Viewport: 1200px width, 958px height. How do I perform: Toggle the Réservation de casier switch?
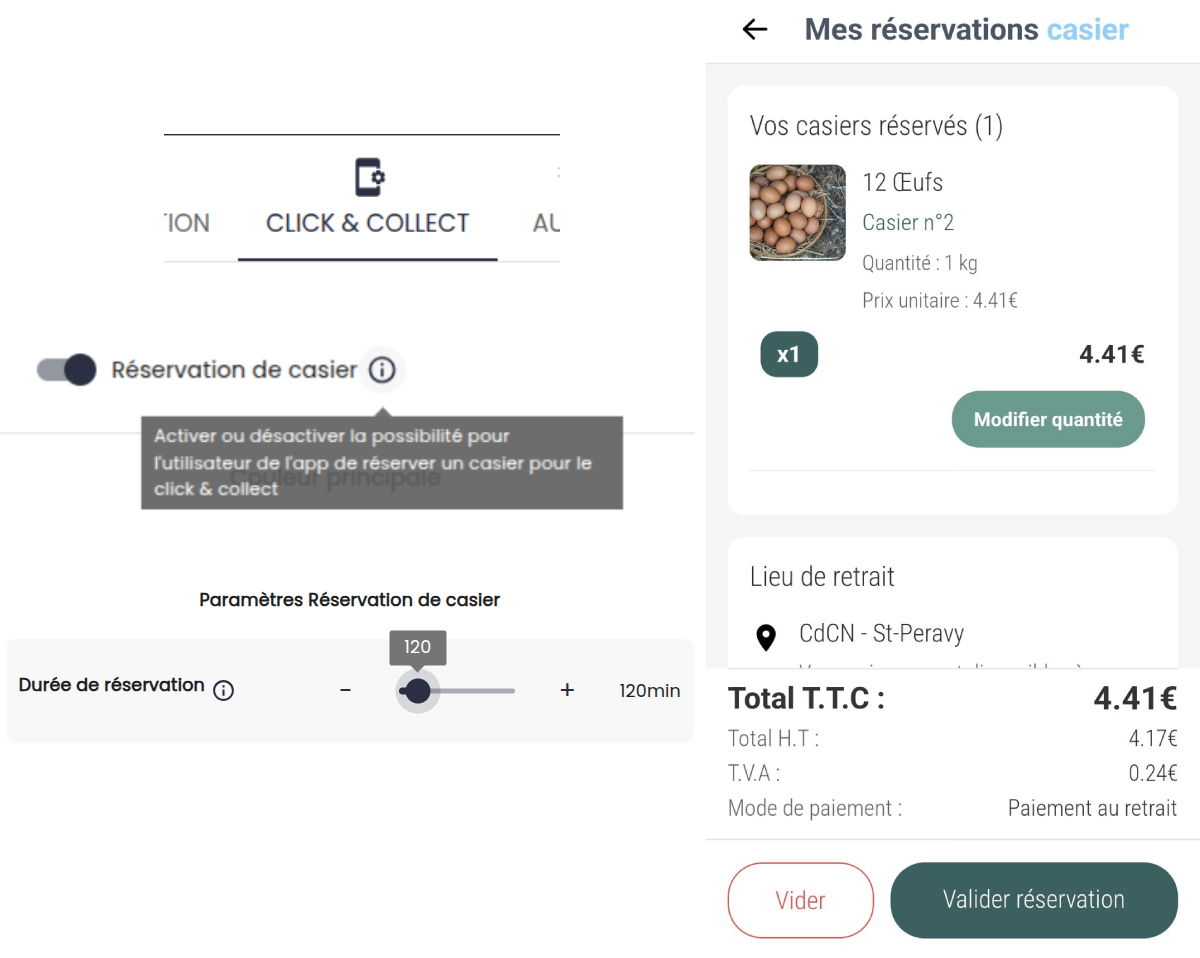tap(67, 370)
